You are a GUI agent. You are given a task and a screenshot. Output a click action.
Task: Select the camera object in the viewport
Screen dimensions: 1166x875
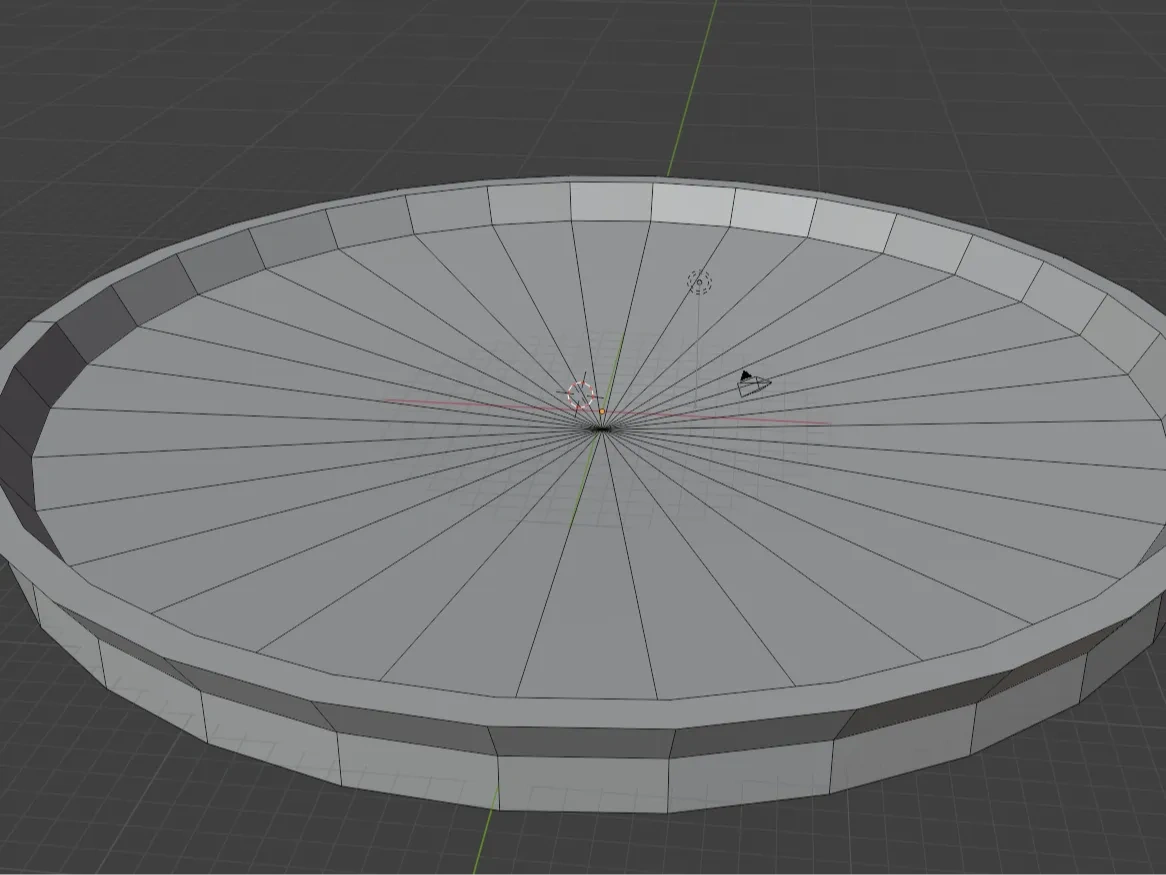tap(750, 382)
